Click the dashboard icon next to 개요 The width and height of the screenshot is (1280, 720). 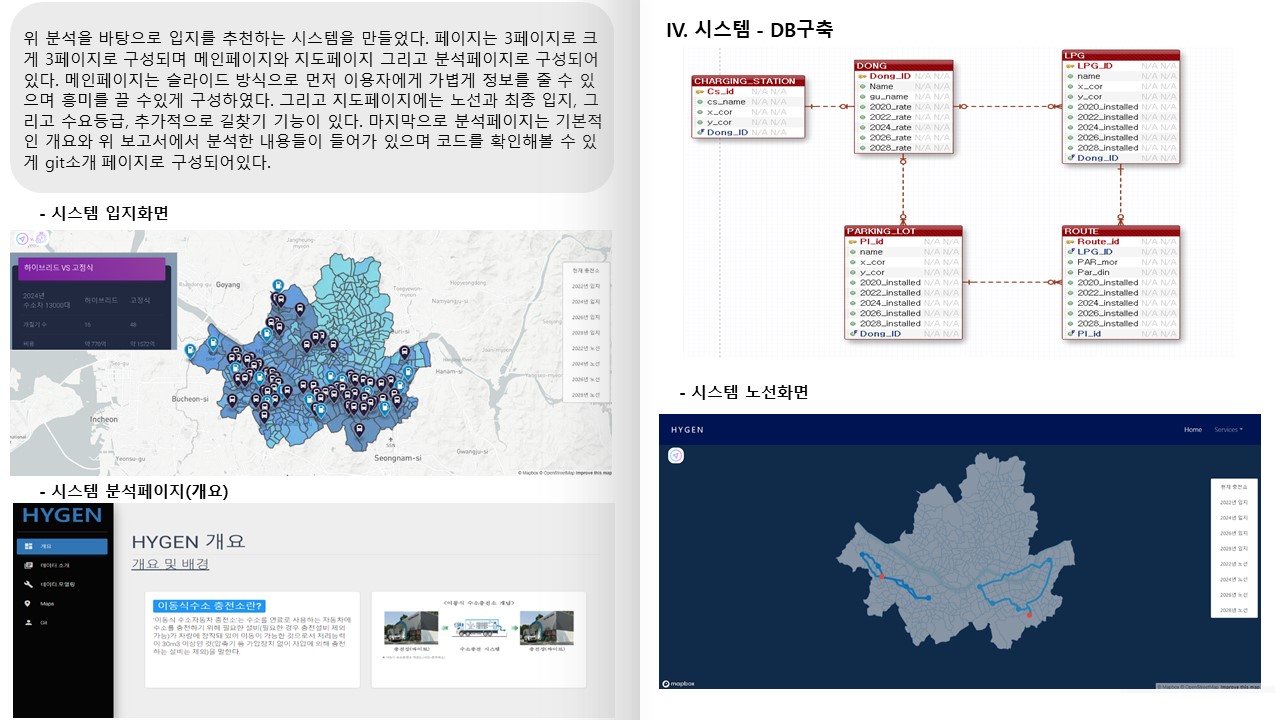27,546
